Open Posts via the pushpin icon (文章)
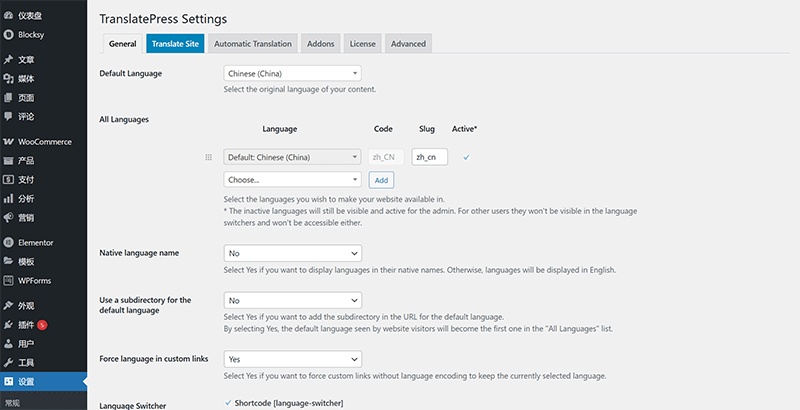This screenshot has width=800, height=410. point(8,60)
